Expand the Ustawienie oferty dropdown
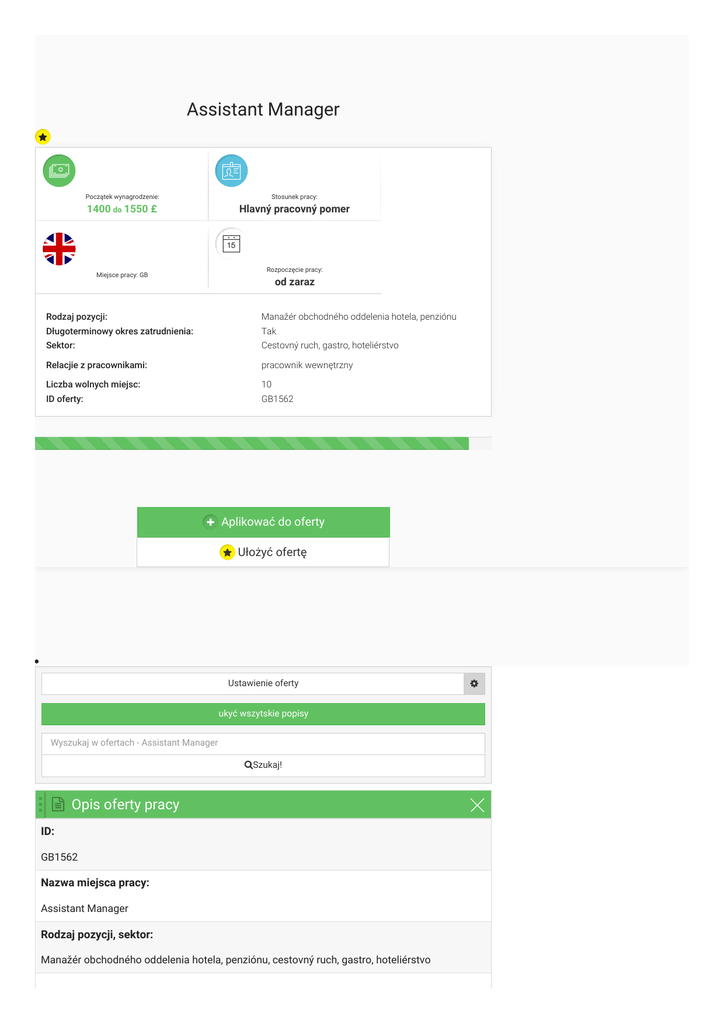This screenshot has width=724, height=1024. [252, 684]
